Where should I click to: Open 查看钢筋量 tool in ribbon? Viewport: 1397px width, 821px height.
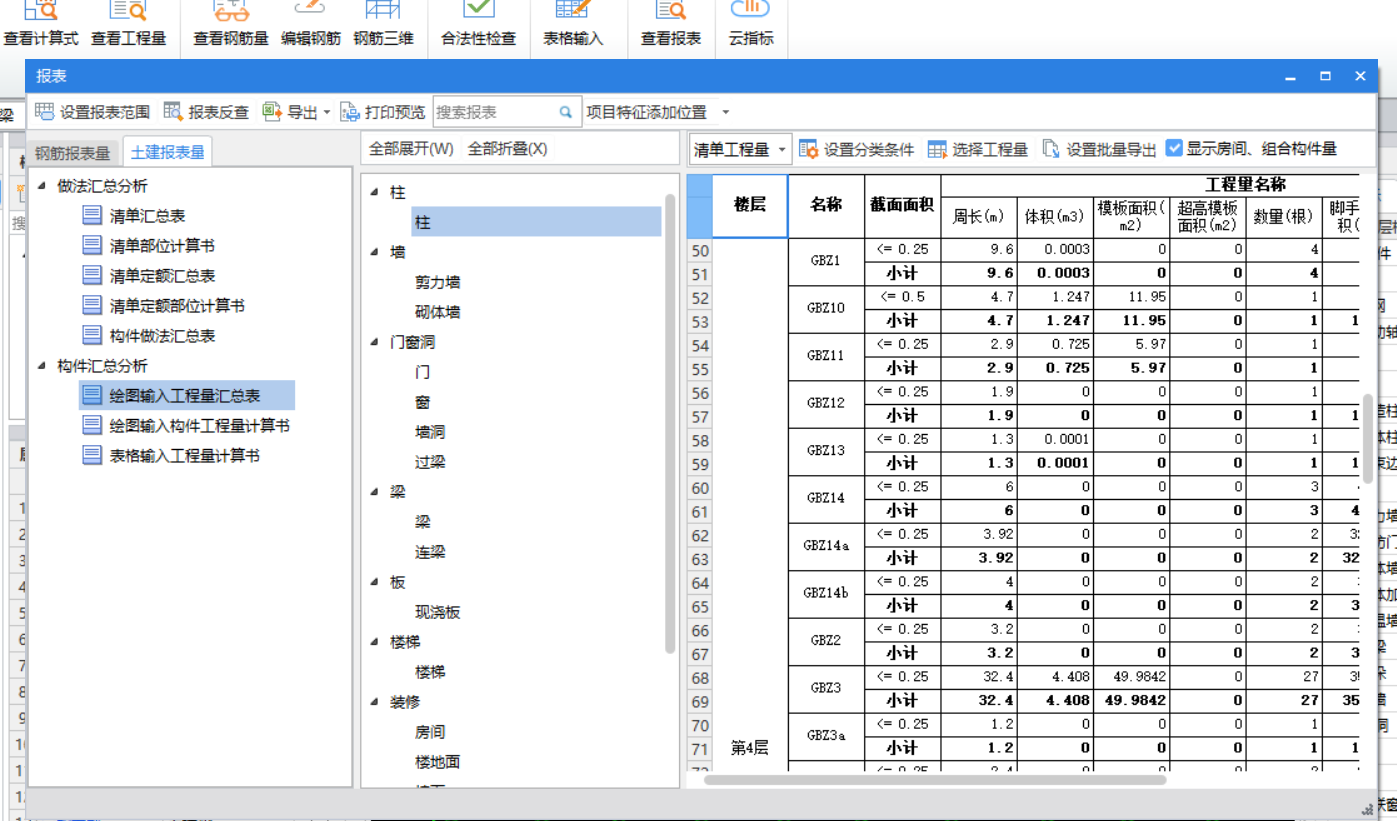coord(231,26)
